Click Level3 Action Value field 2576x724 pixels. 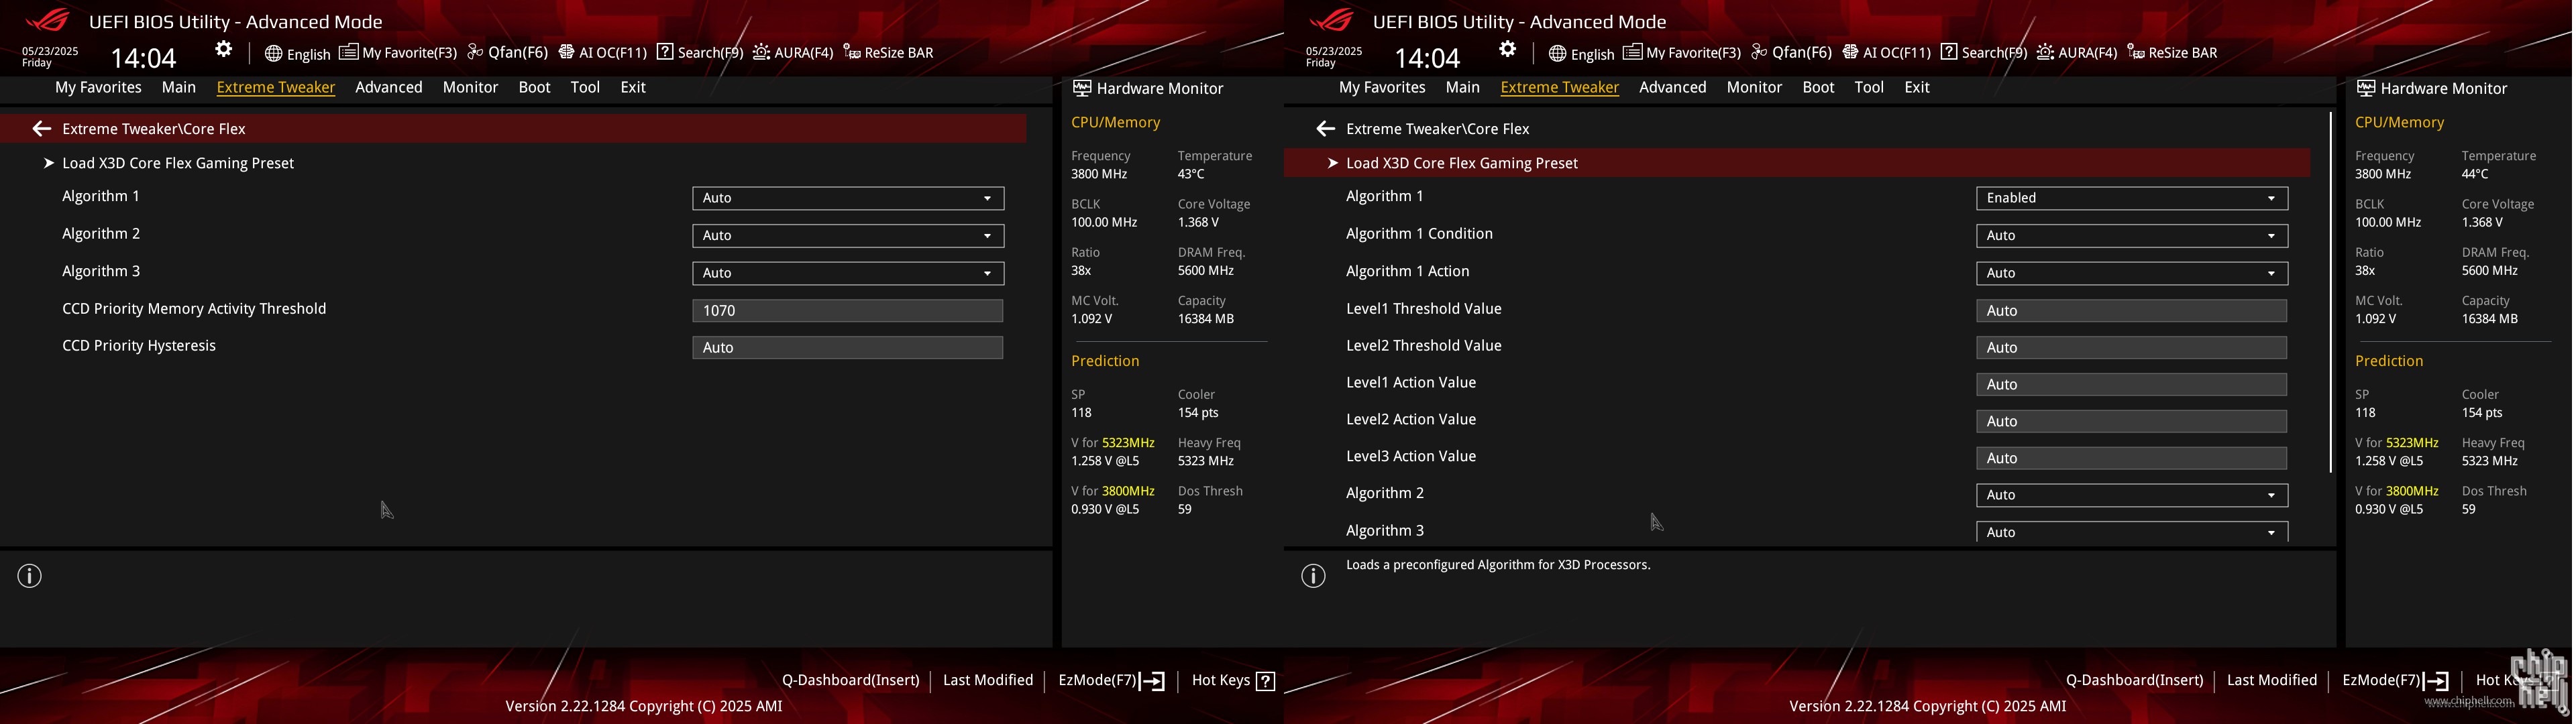coord(2132,459)
